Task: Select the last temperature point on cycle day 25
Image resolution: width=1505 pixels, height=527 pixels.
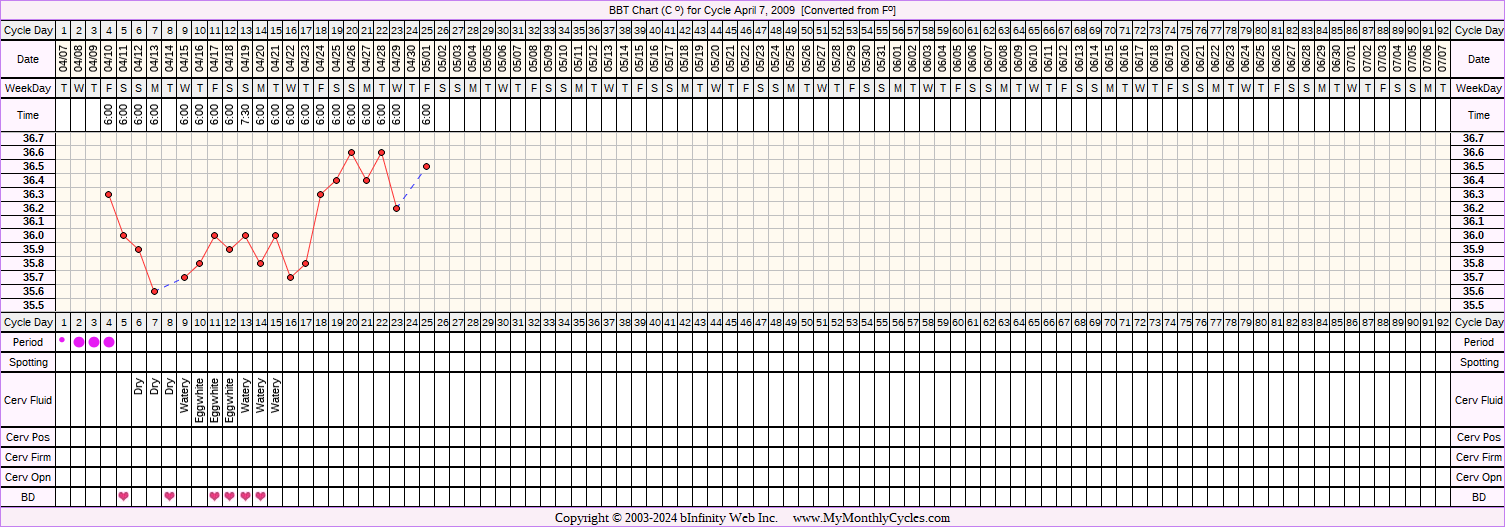Action: (427, 166)
